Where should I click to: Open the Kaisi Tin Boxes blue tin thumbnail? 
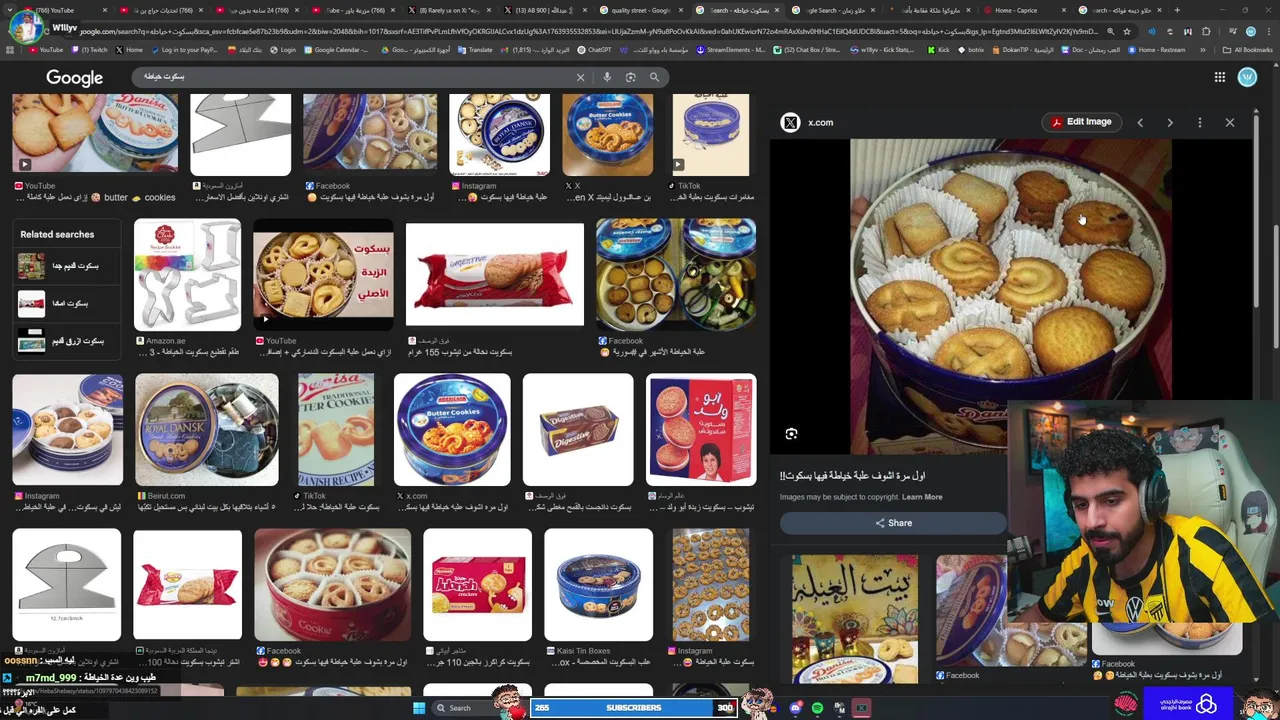(598, 585)
